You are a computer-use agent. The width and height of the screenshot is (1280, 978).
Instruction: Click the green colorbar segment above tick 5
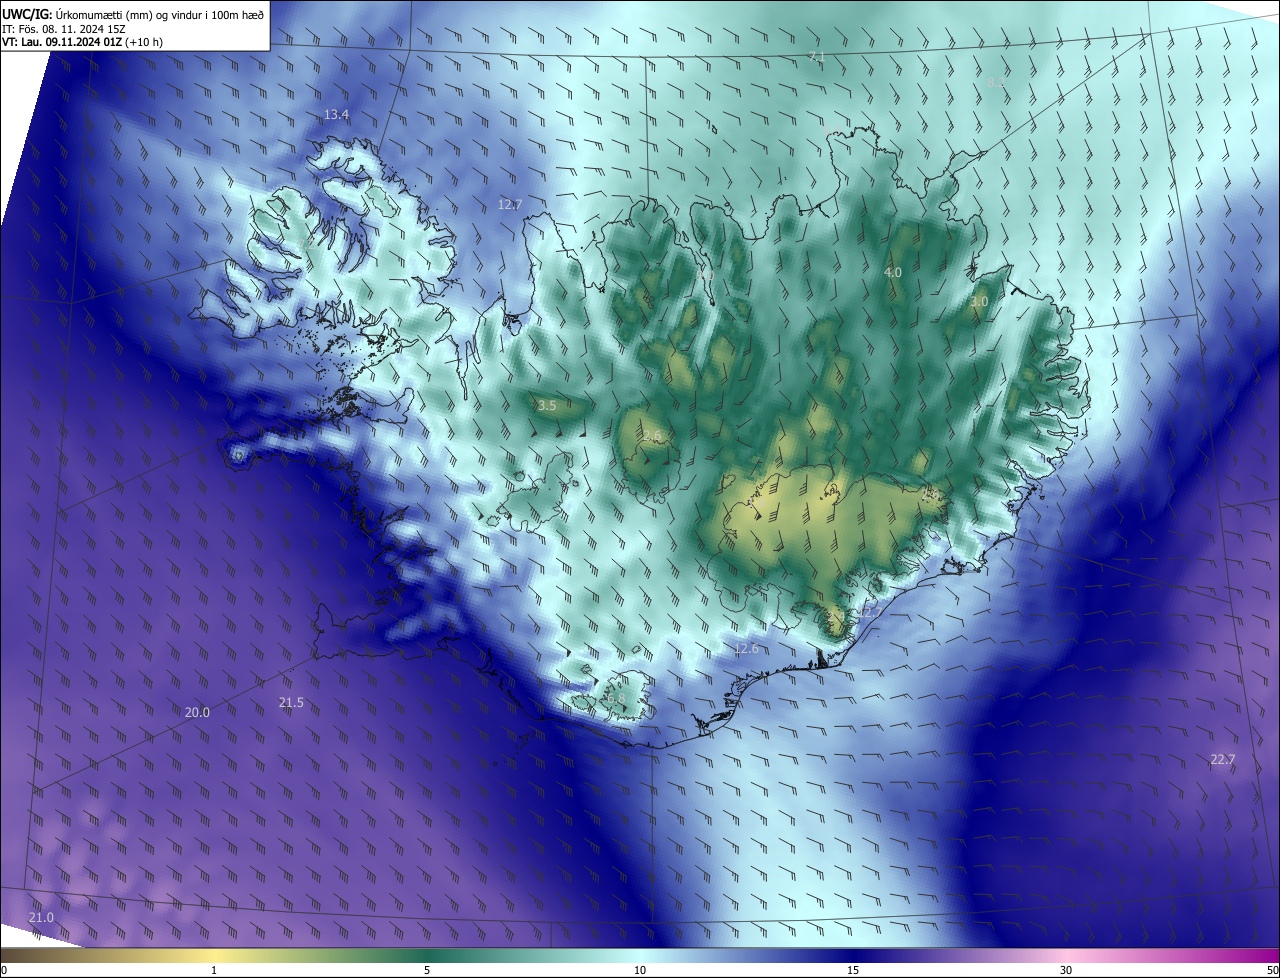click(427, 956)
